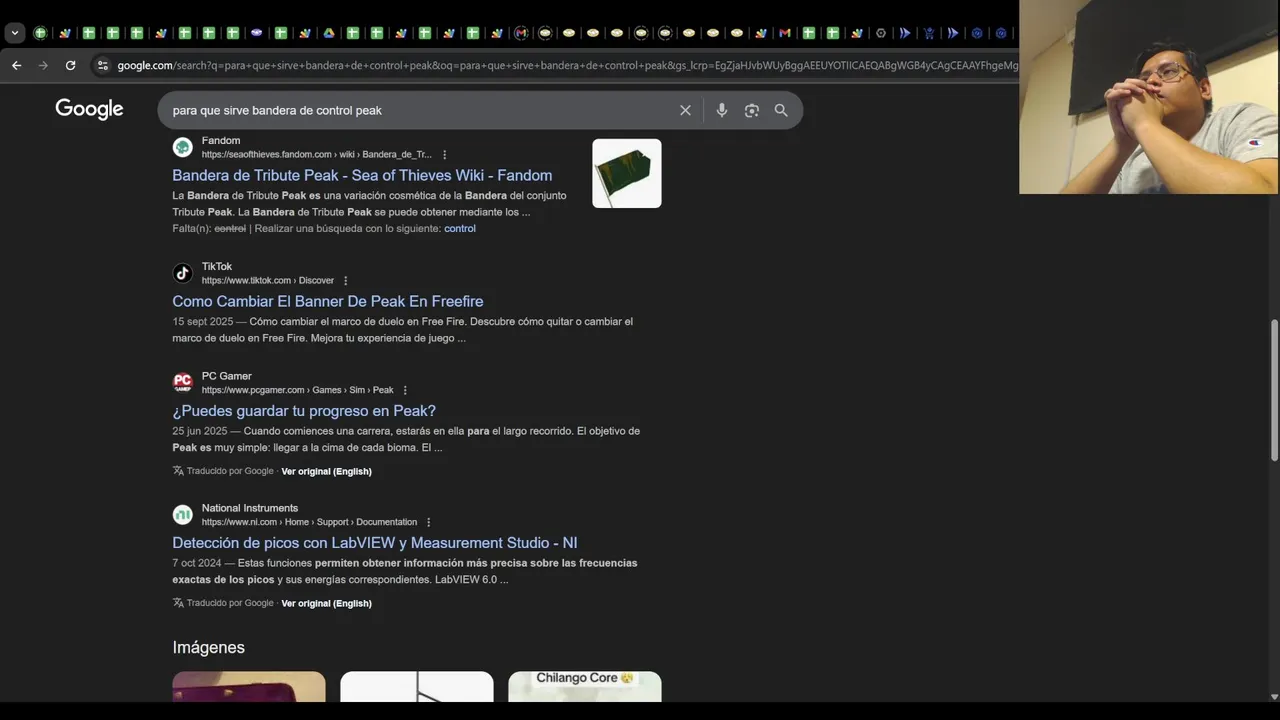
Task: Open the tab search chevron button
Action: [x=15, y=33]
